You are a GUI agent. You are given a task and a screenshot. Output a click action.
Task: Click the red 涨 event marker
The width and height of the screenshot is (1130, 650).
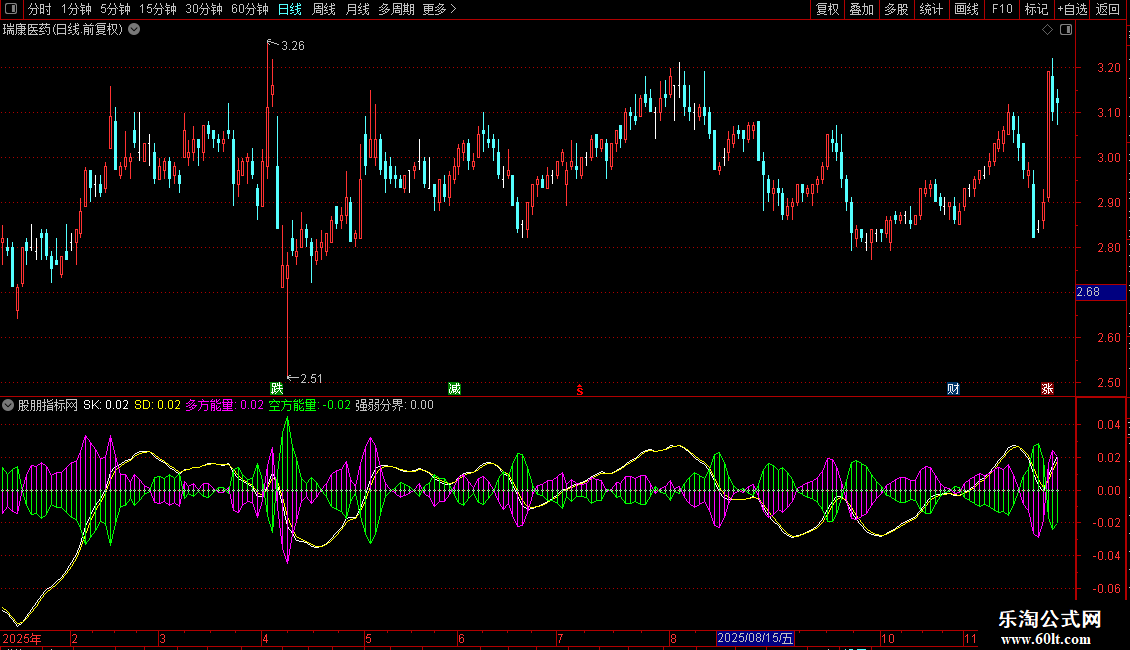[1047, 388]
